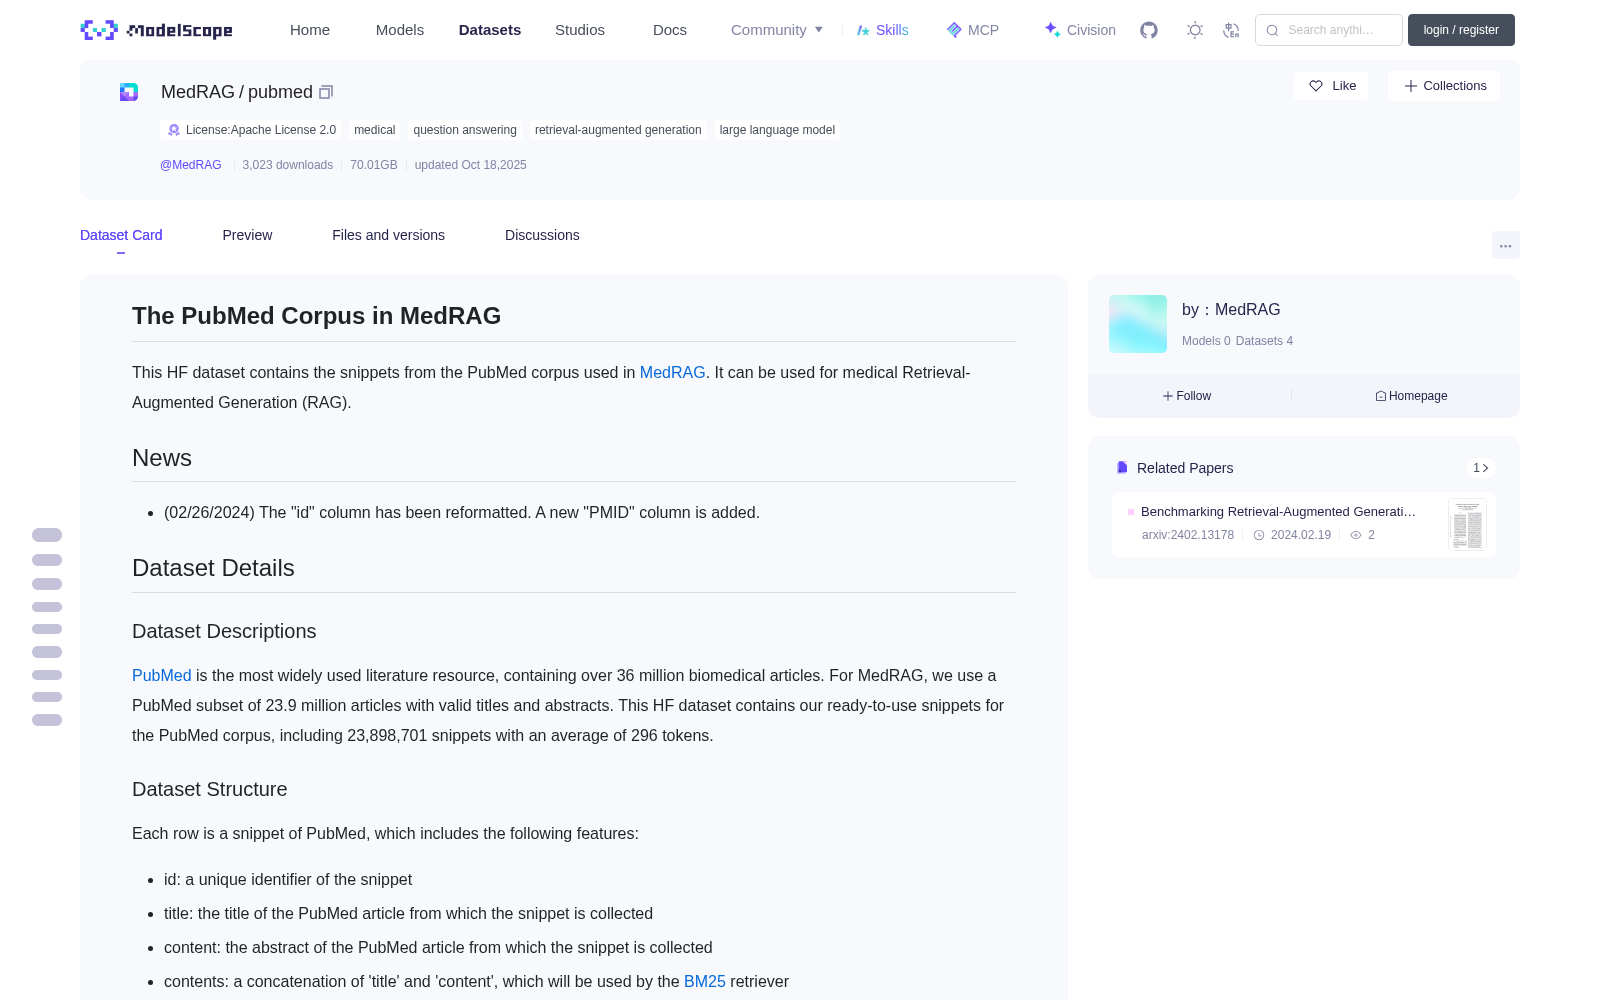This screenshot has height=1000, width=1600.
Task: Jump using last outline navigation bar
Action: pos(47,720)
